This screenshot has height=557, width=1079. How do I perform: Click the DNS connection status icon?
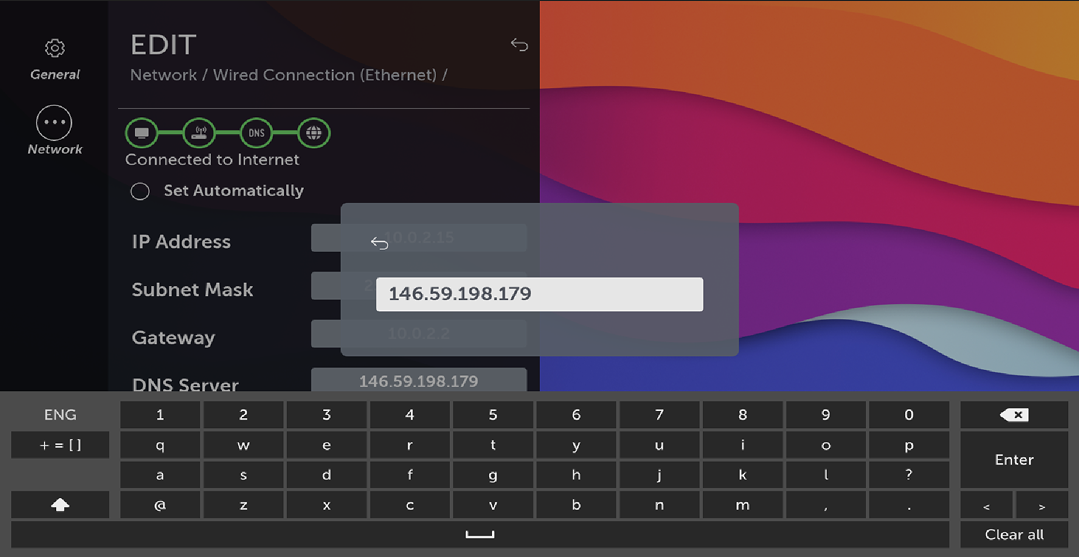tap(256, 133)
